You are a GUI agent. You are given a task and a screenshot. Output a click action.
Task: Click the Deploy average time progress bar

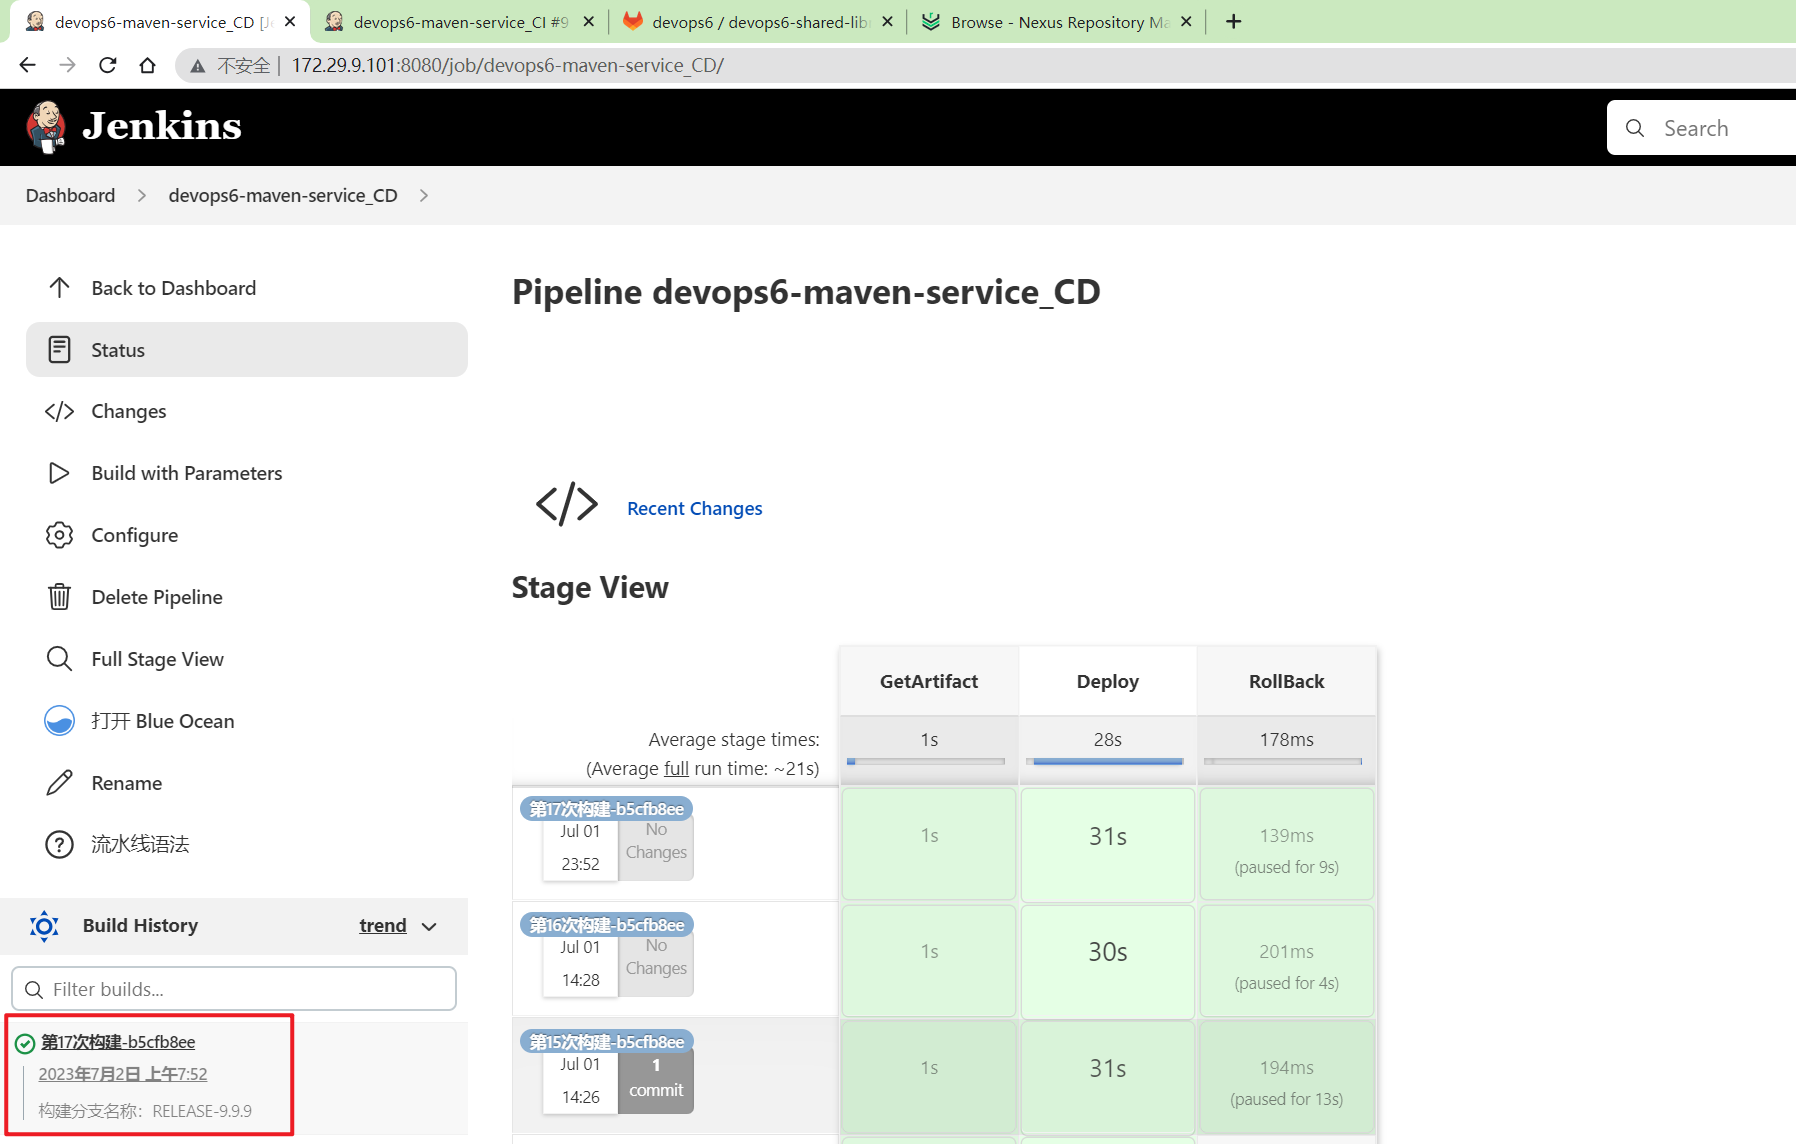(x=1107, y=762)
